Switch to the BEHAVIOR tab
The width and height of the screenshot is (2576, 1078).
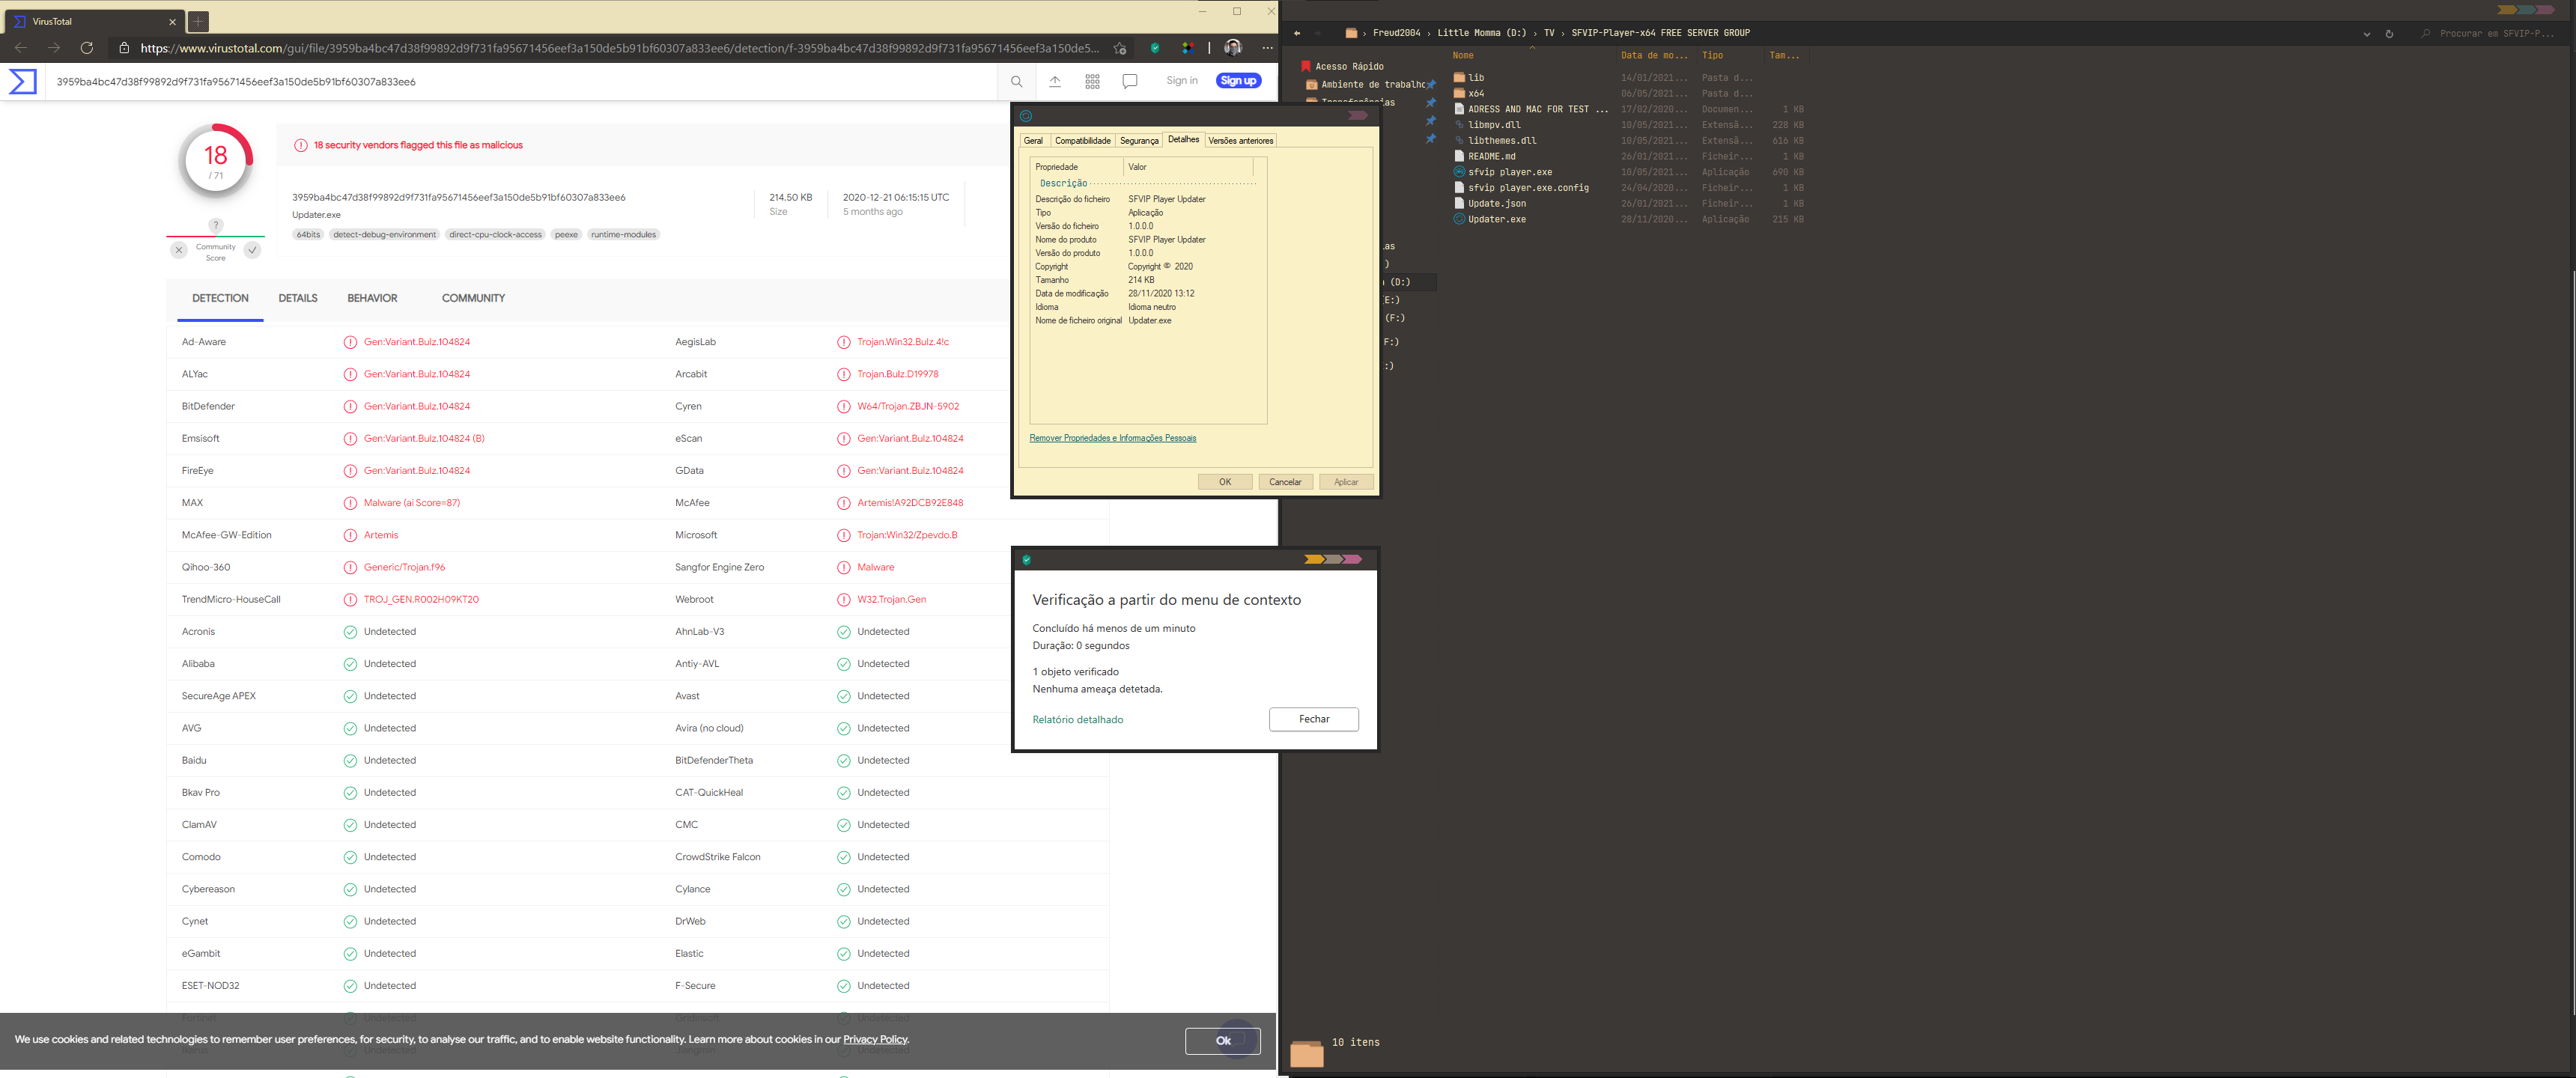click(x=372, y=299)
